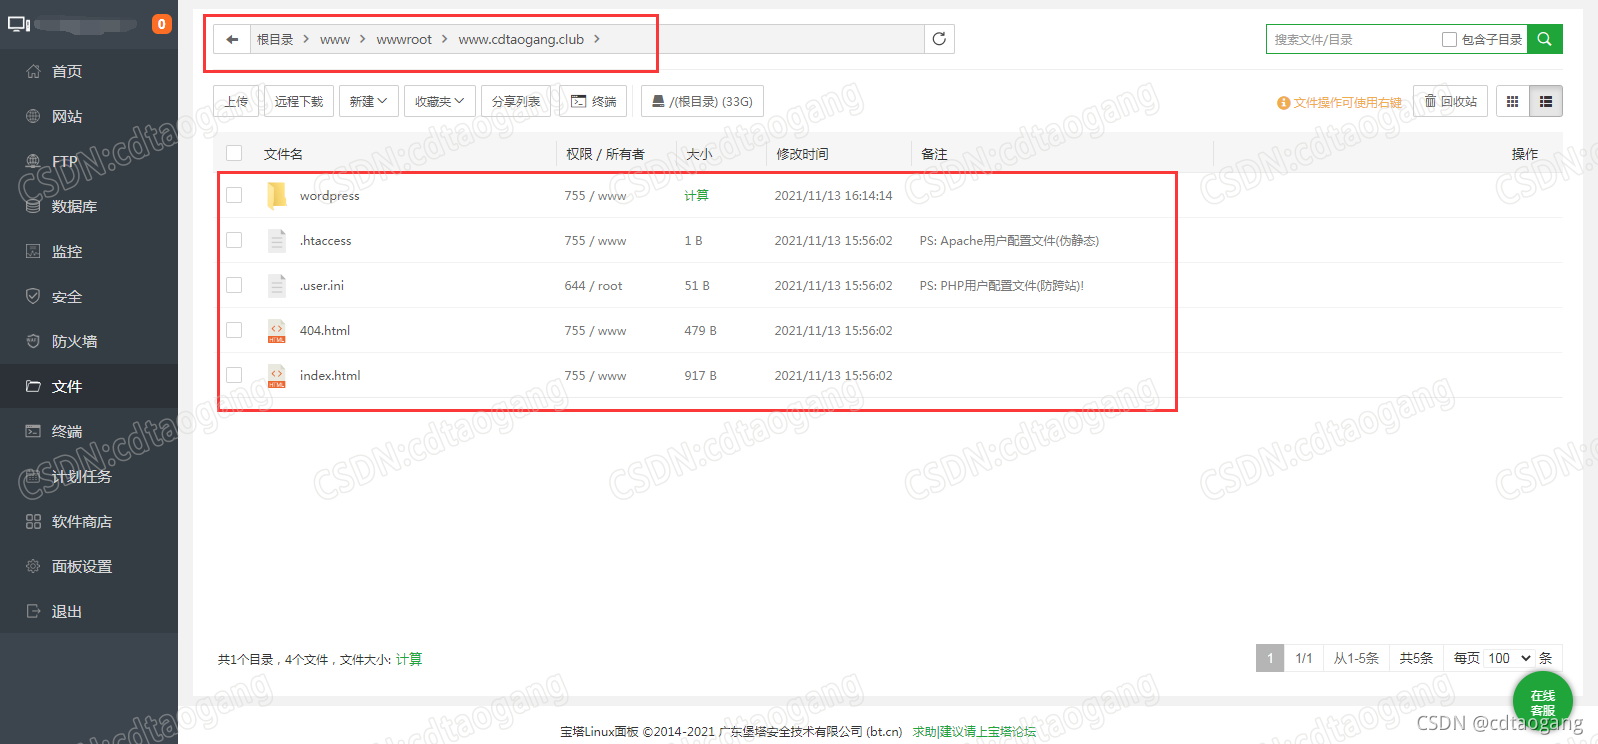1598x744 pixels.
Task: Sort by 大小 column header
Action: click(x=699, y=154)
